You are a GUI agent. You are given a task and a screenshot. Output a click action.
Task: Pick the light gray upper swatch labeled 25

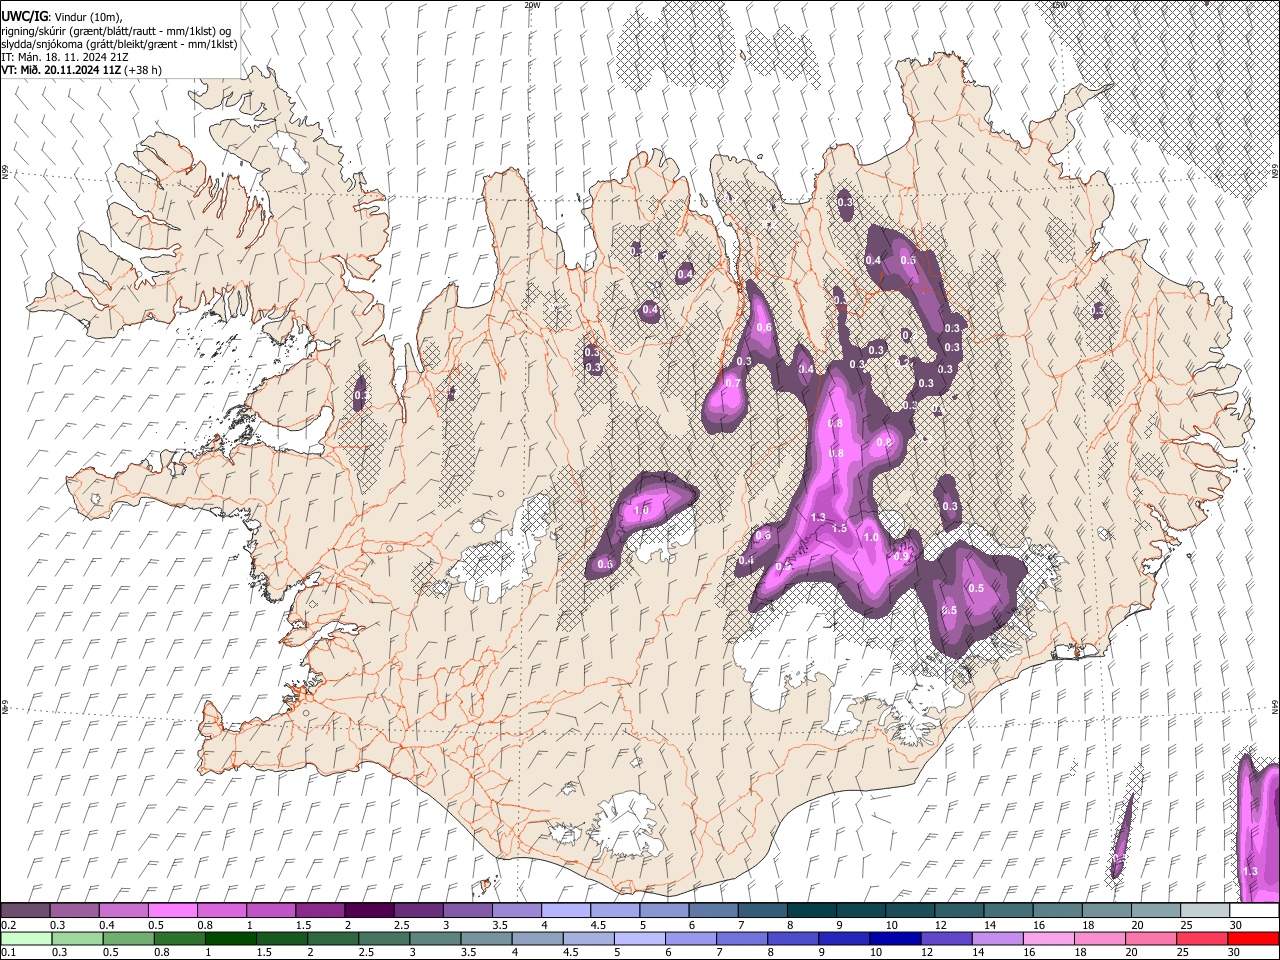coord(1204,911)
